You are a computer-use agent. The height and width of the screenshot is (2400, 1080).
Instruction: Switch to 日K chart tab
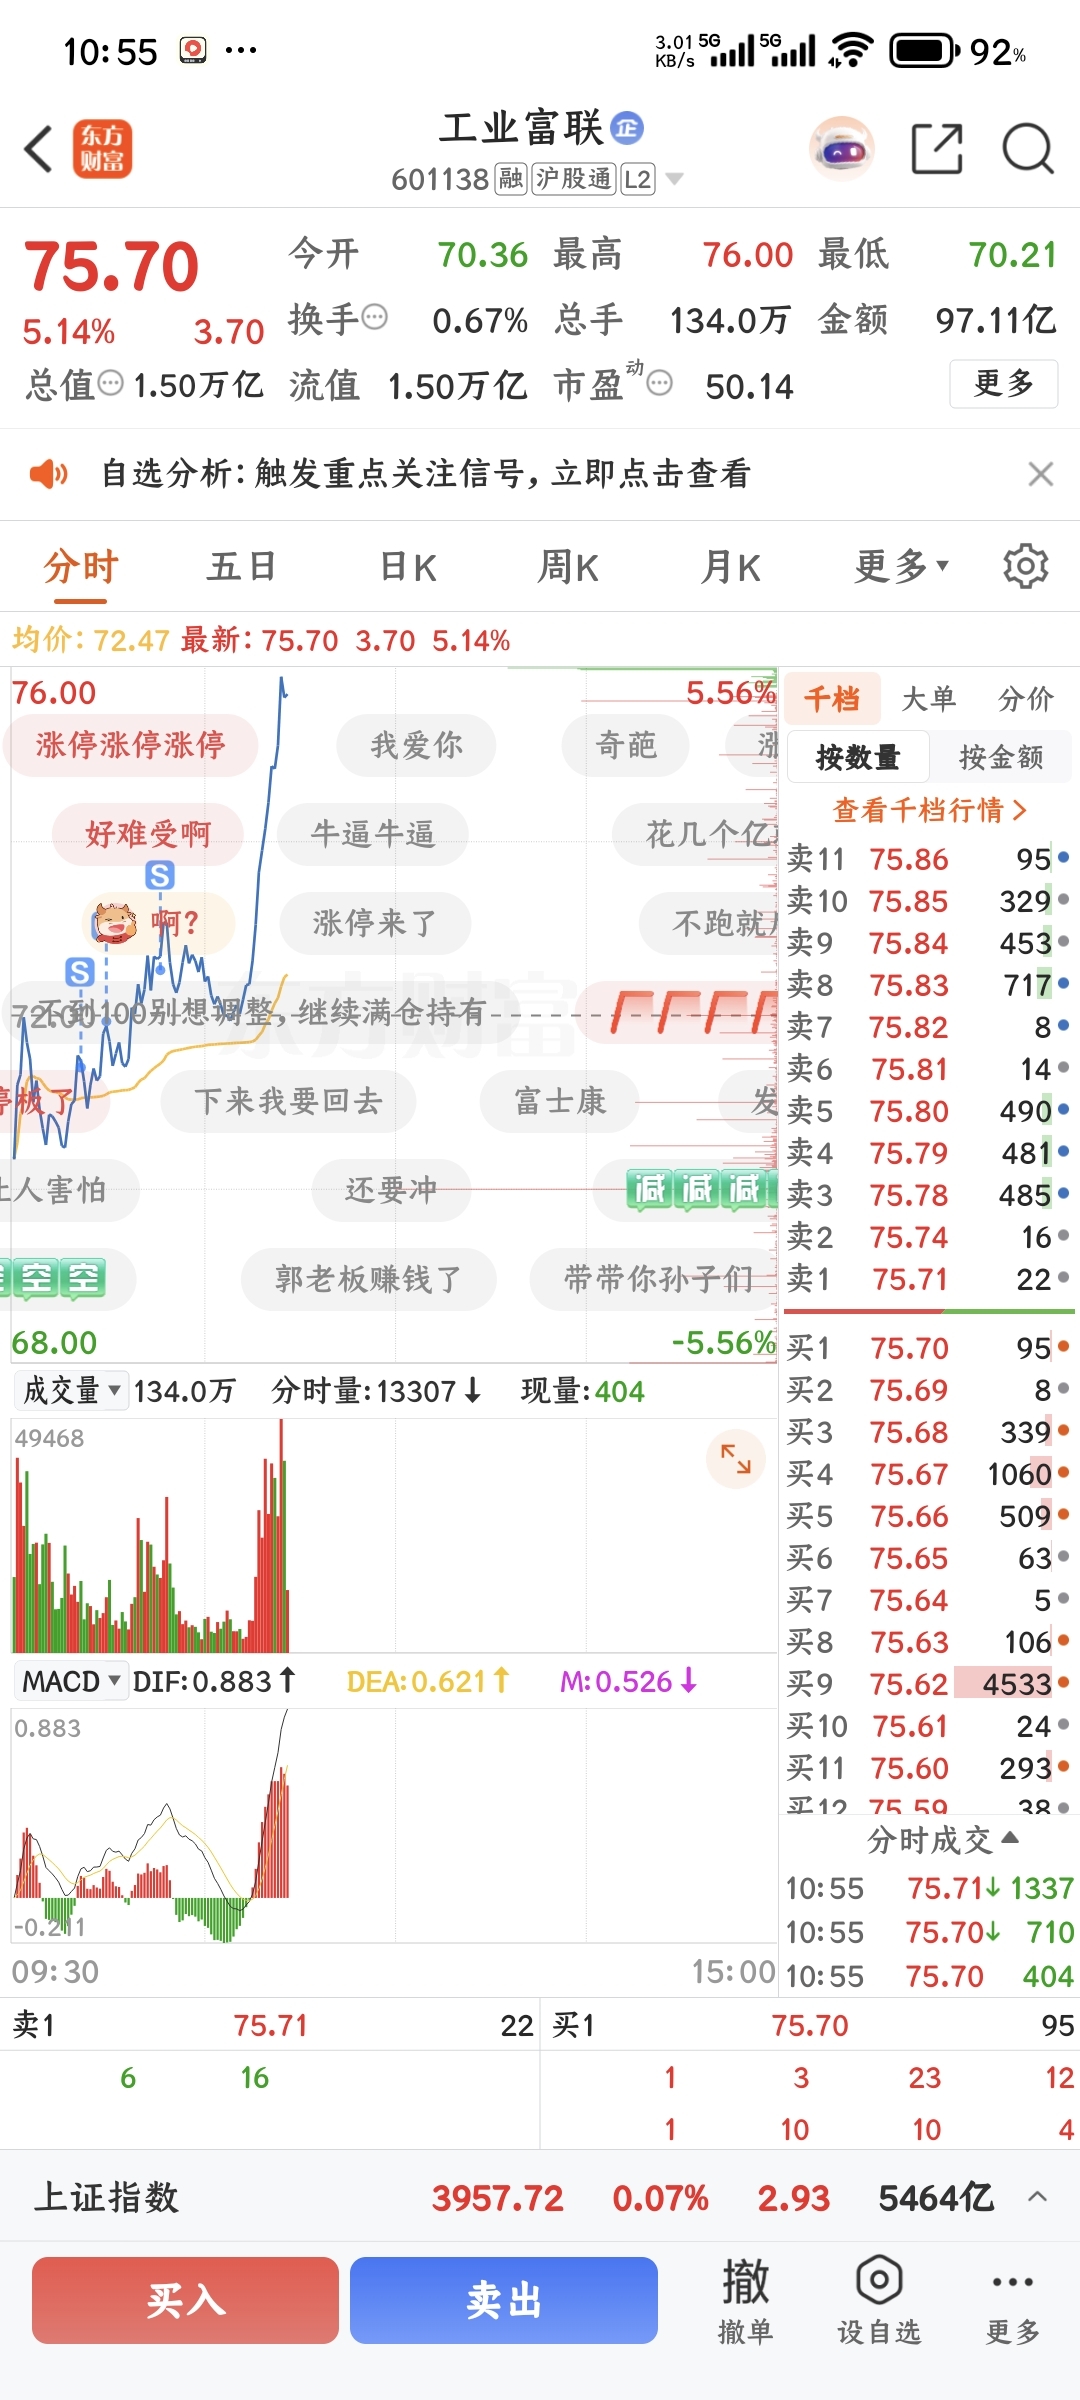pos(409,567)
